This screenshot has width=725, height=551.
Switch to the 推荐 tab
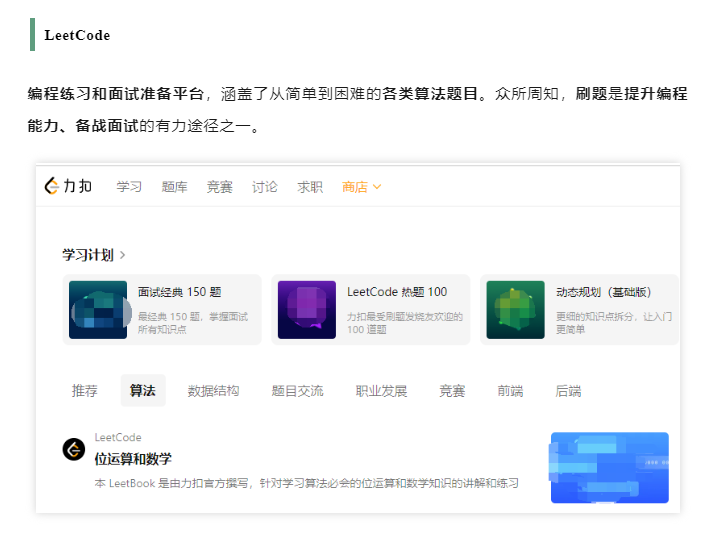85,391
